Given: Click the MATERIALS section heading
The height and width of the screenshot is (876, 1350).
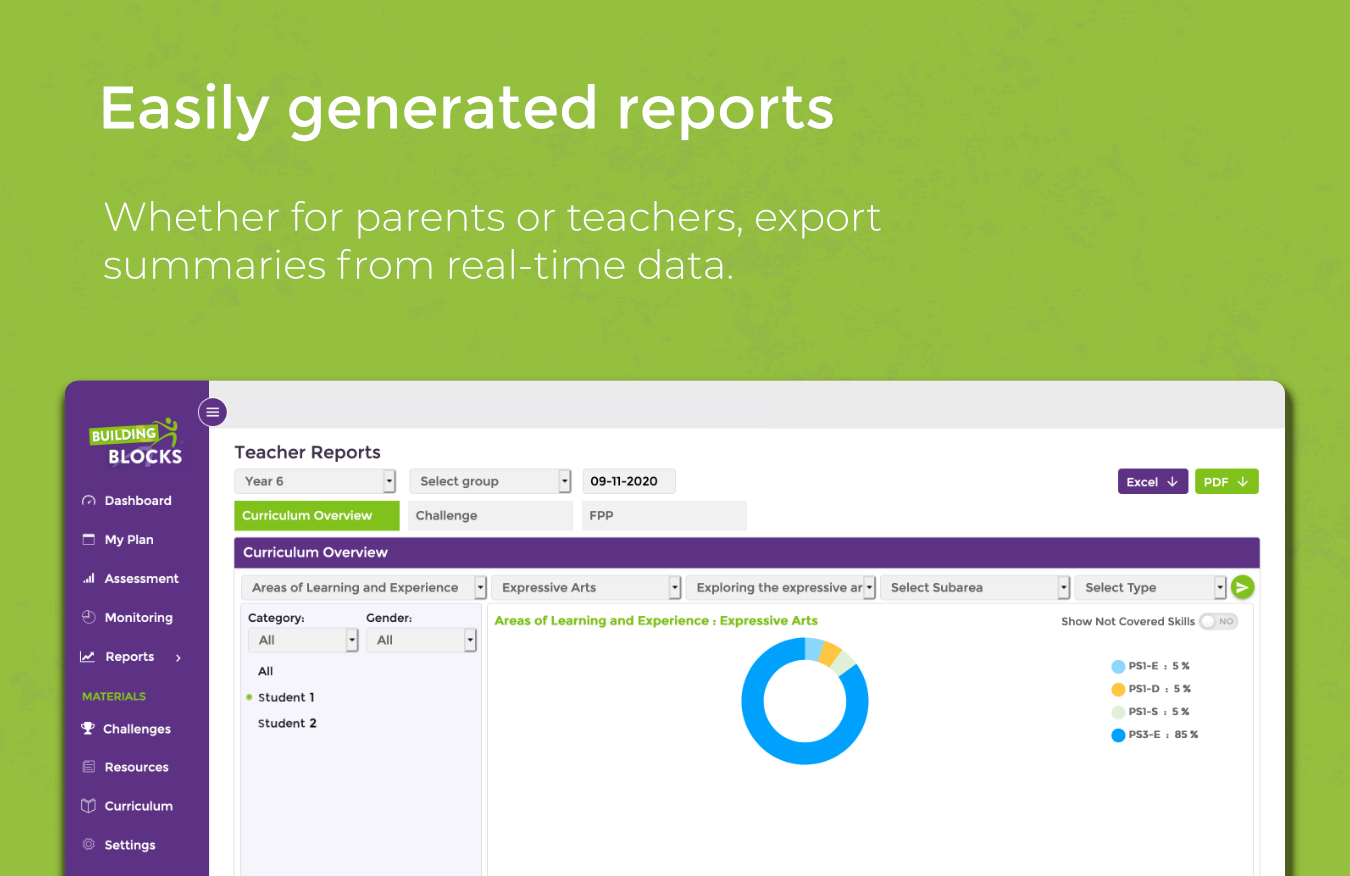Looking at the screenshot, I should click(x=114, y=696).
